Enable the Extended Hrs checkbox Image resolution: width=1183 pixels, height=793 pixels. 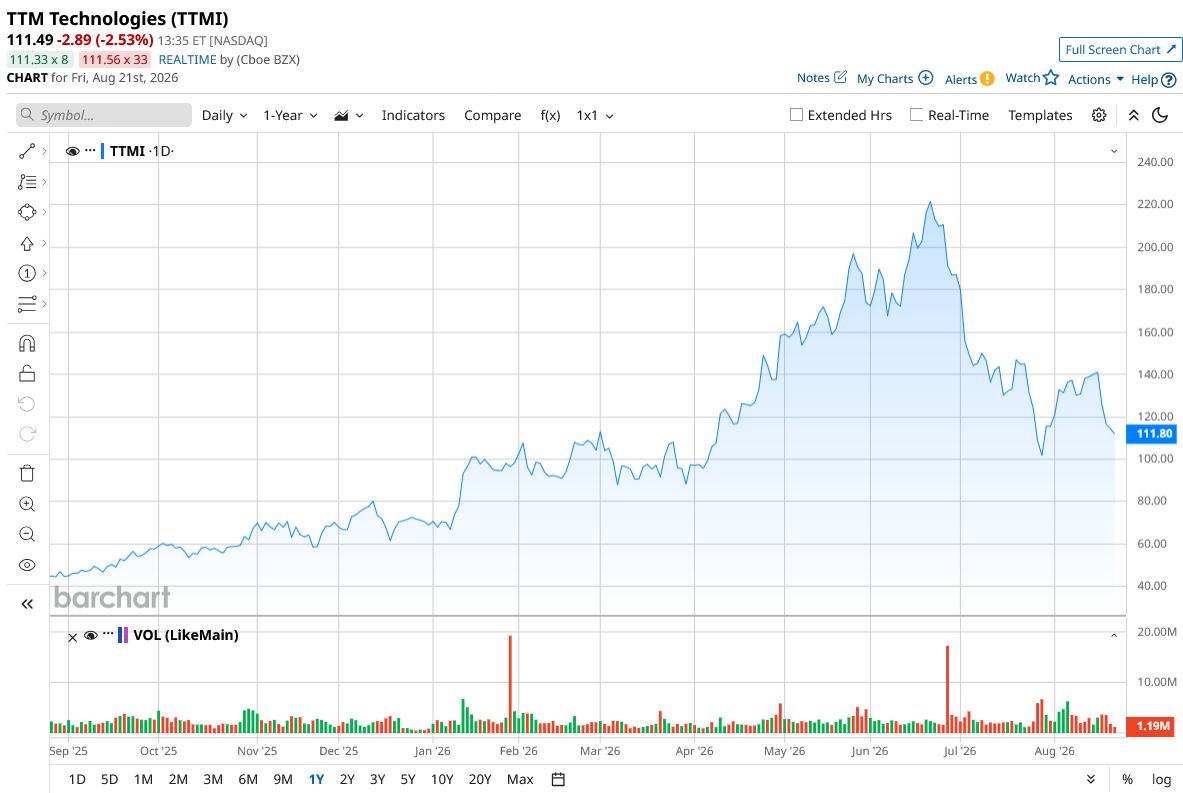coord(796,115)
